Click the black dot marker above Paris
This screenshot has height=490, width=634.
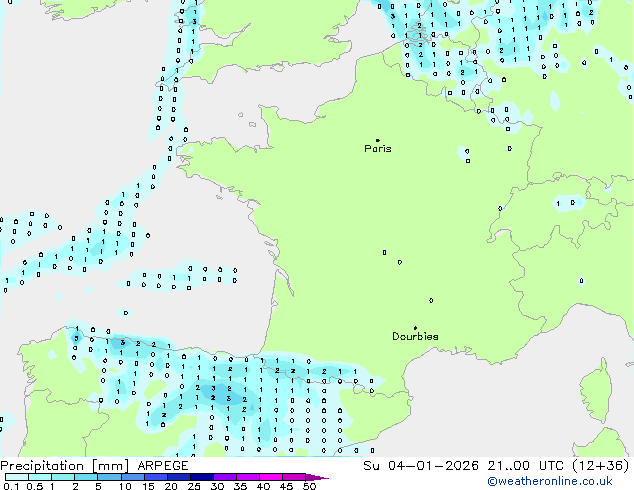pos(378,140)
